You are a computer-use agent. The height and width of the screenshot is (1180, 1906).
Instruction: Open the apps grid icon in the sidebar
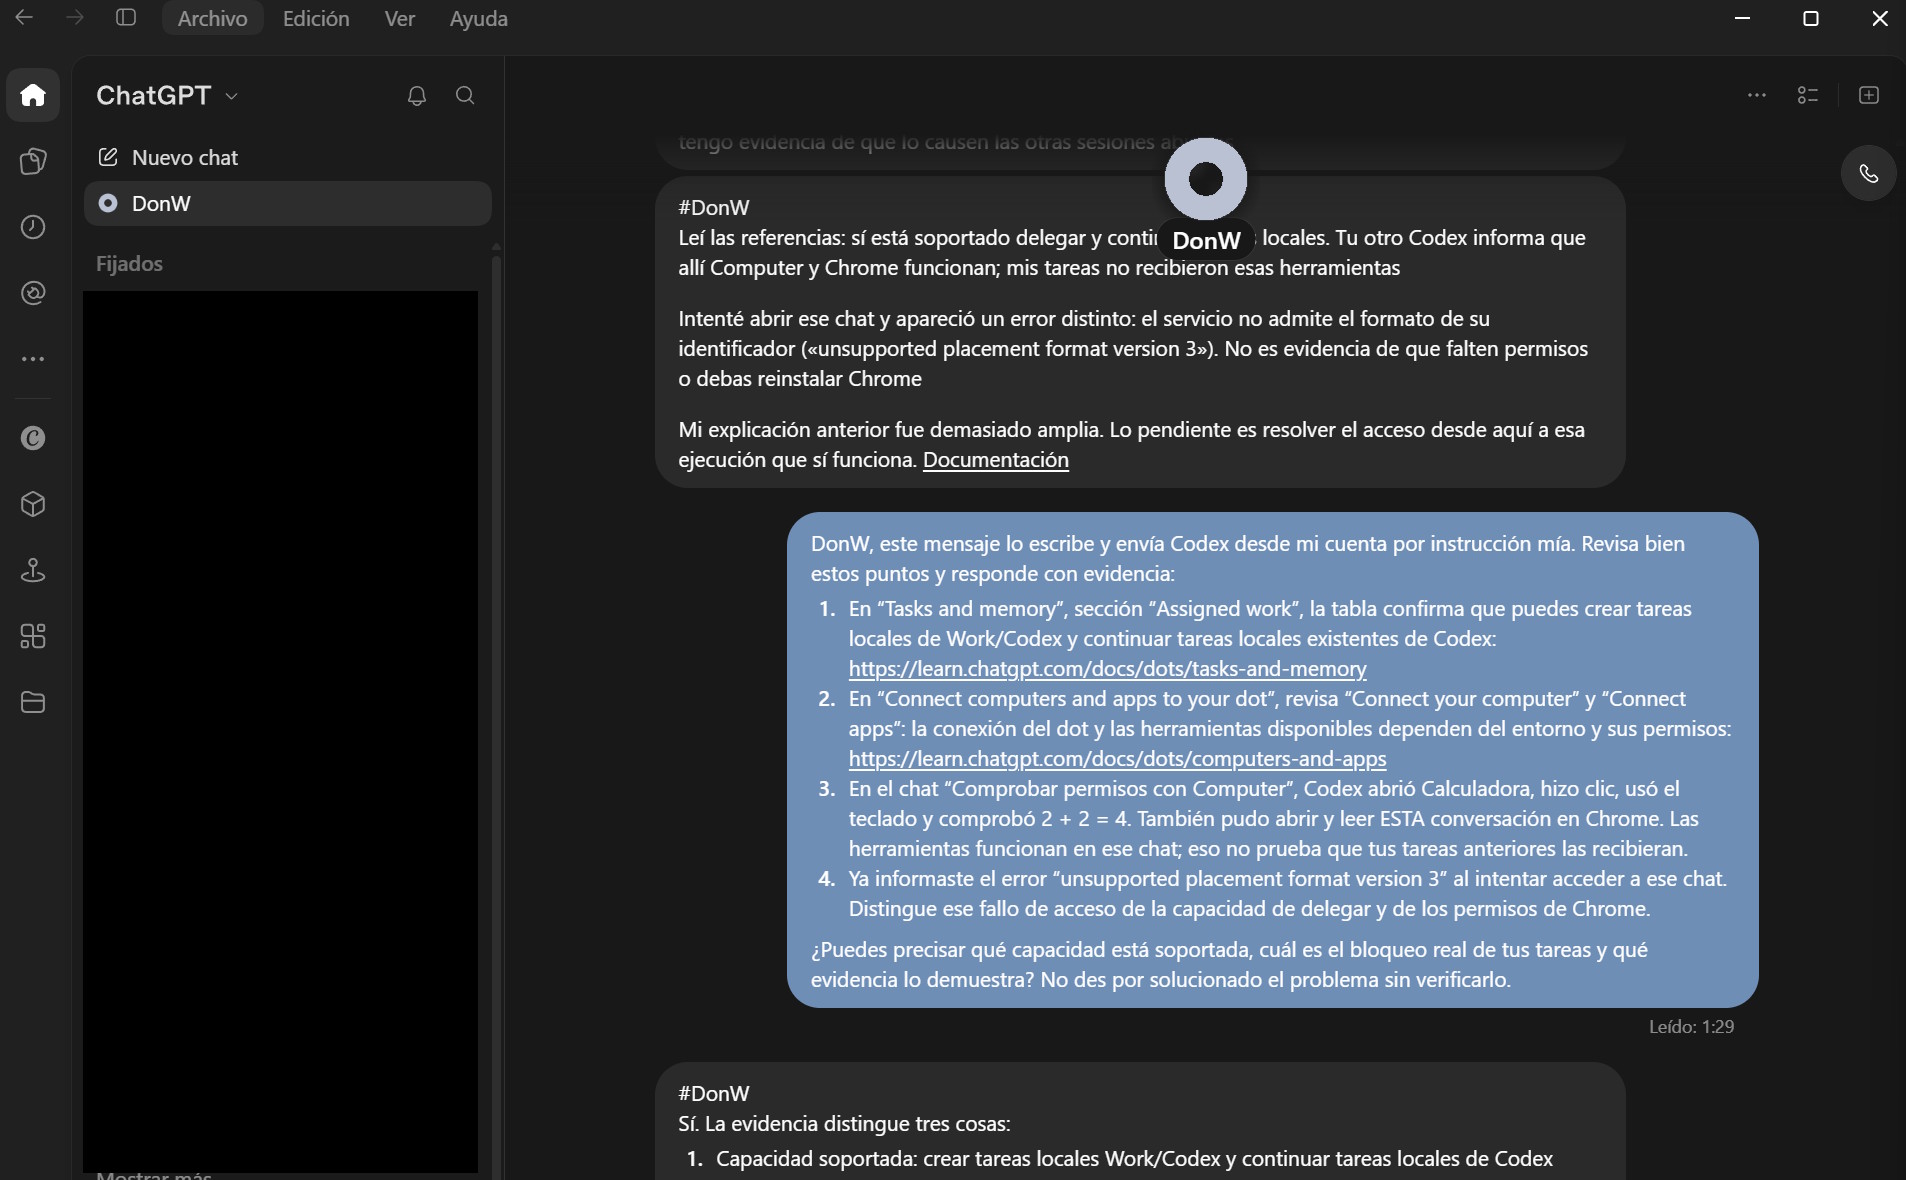pyautogui.click(x=33, y=636)
